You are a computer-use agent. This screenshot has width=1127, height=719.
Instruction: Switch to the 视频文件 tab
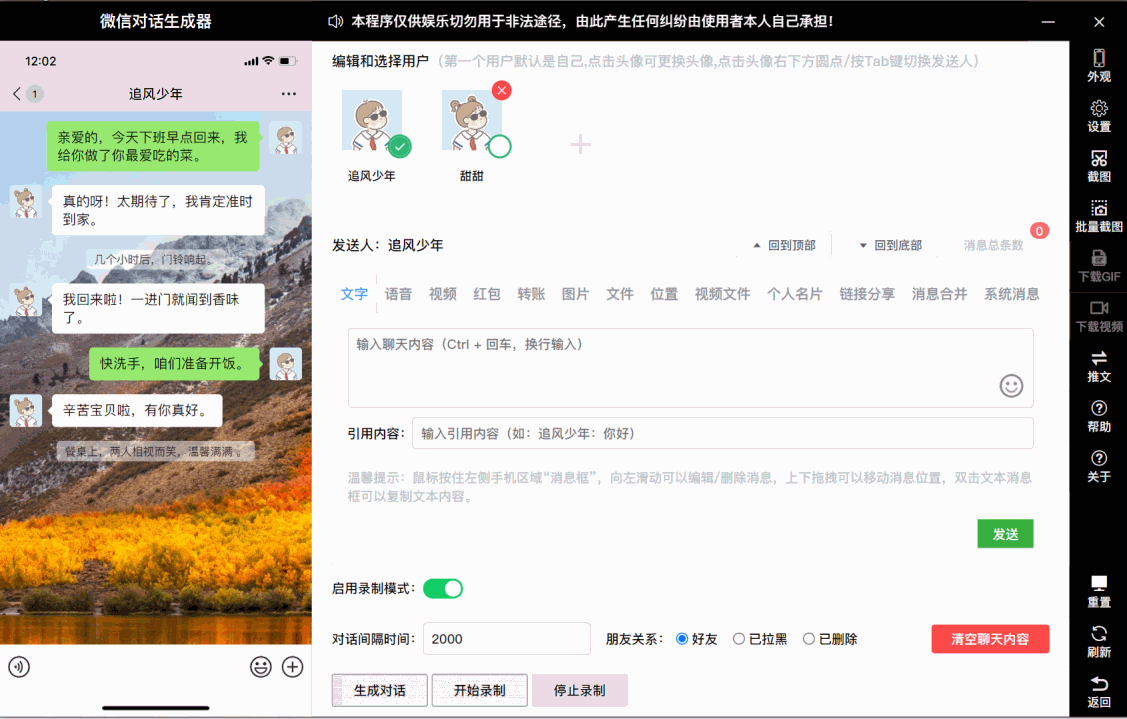coord(722,294)
